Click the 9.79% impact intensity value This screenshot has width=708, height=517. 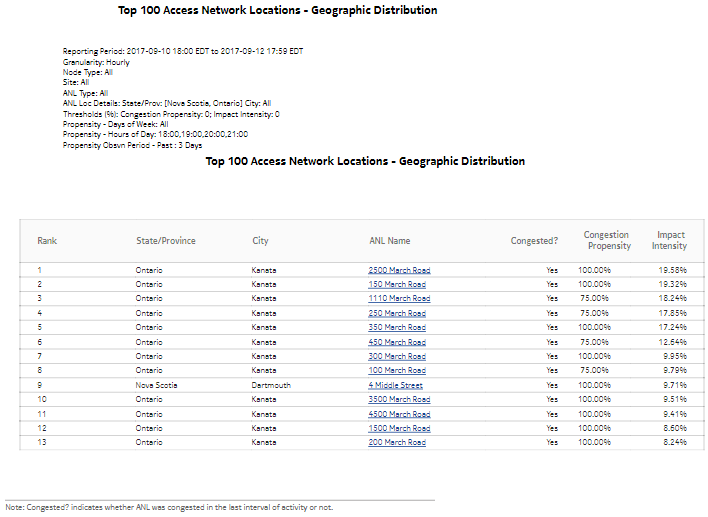point(675,370)
